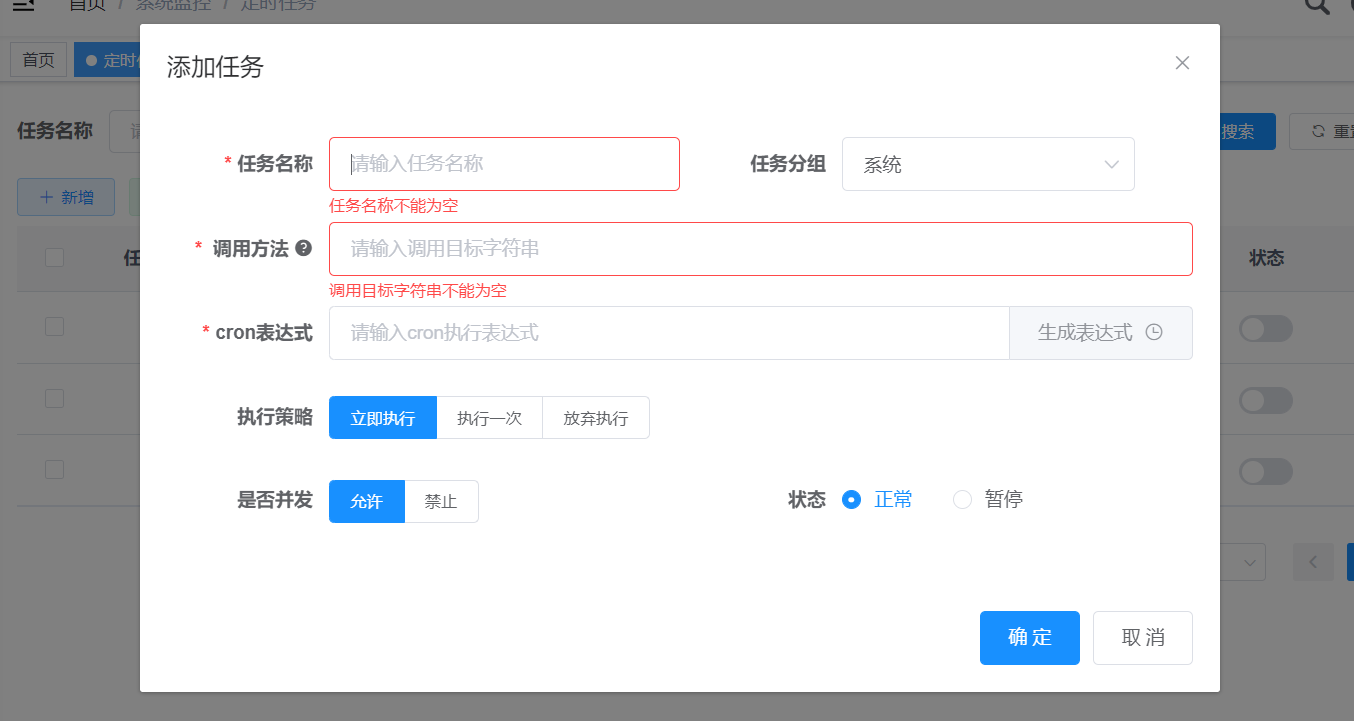Toggle the first row status switch
1354x721 pixels.
1266,329
